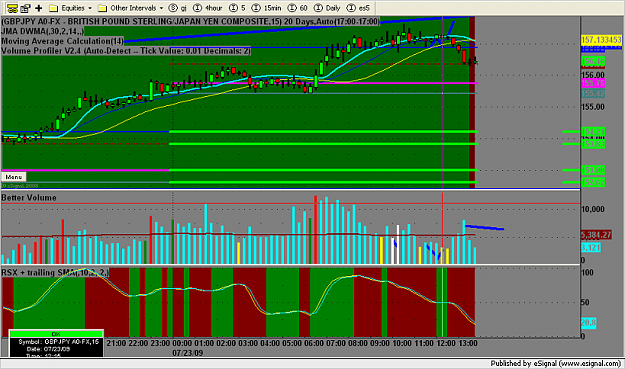Click the GBPJPY A0-FX chart title text
This screenshot has height=369, width=625.
coord(191,22)
